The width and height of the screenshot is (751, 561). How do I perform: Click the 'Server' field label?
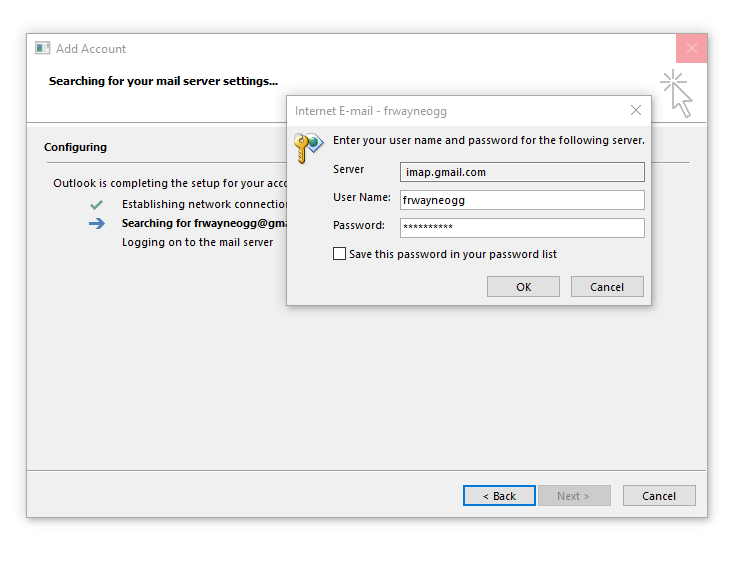[x=348, y=169]
